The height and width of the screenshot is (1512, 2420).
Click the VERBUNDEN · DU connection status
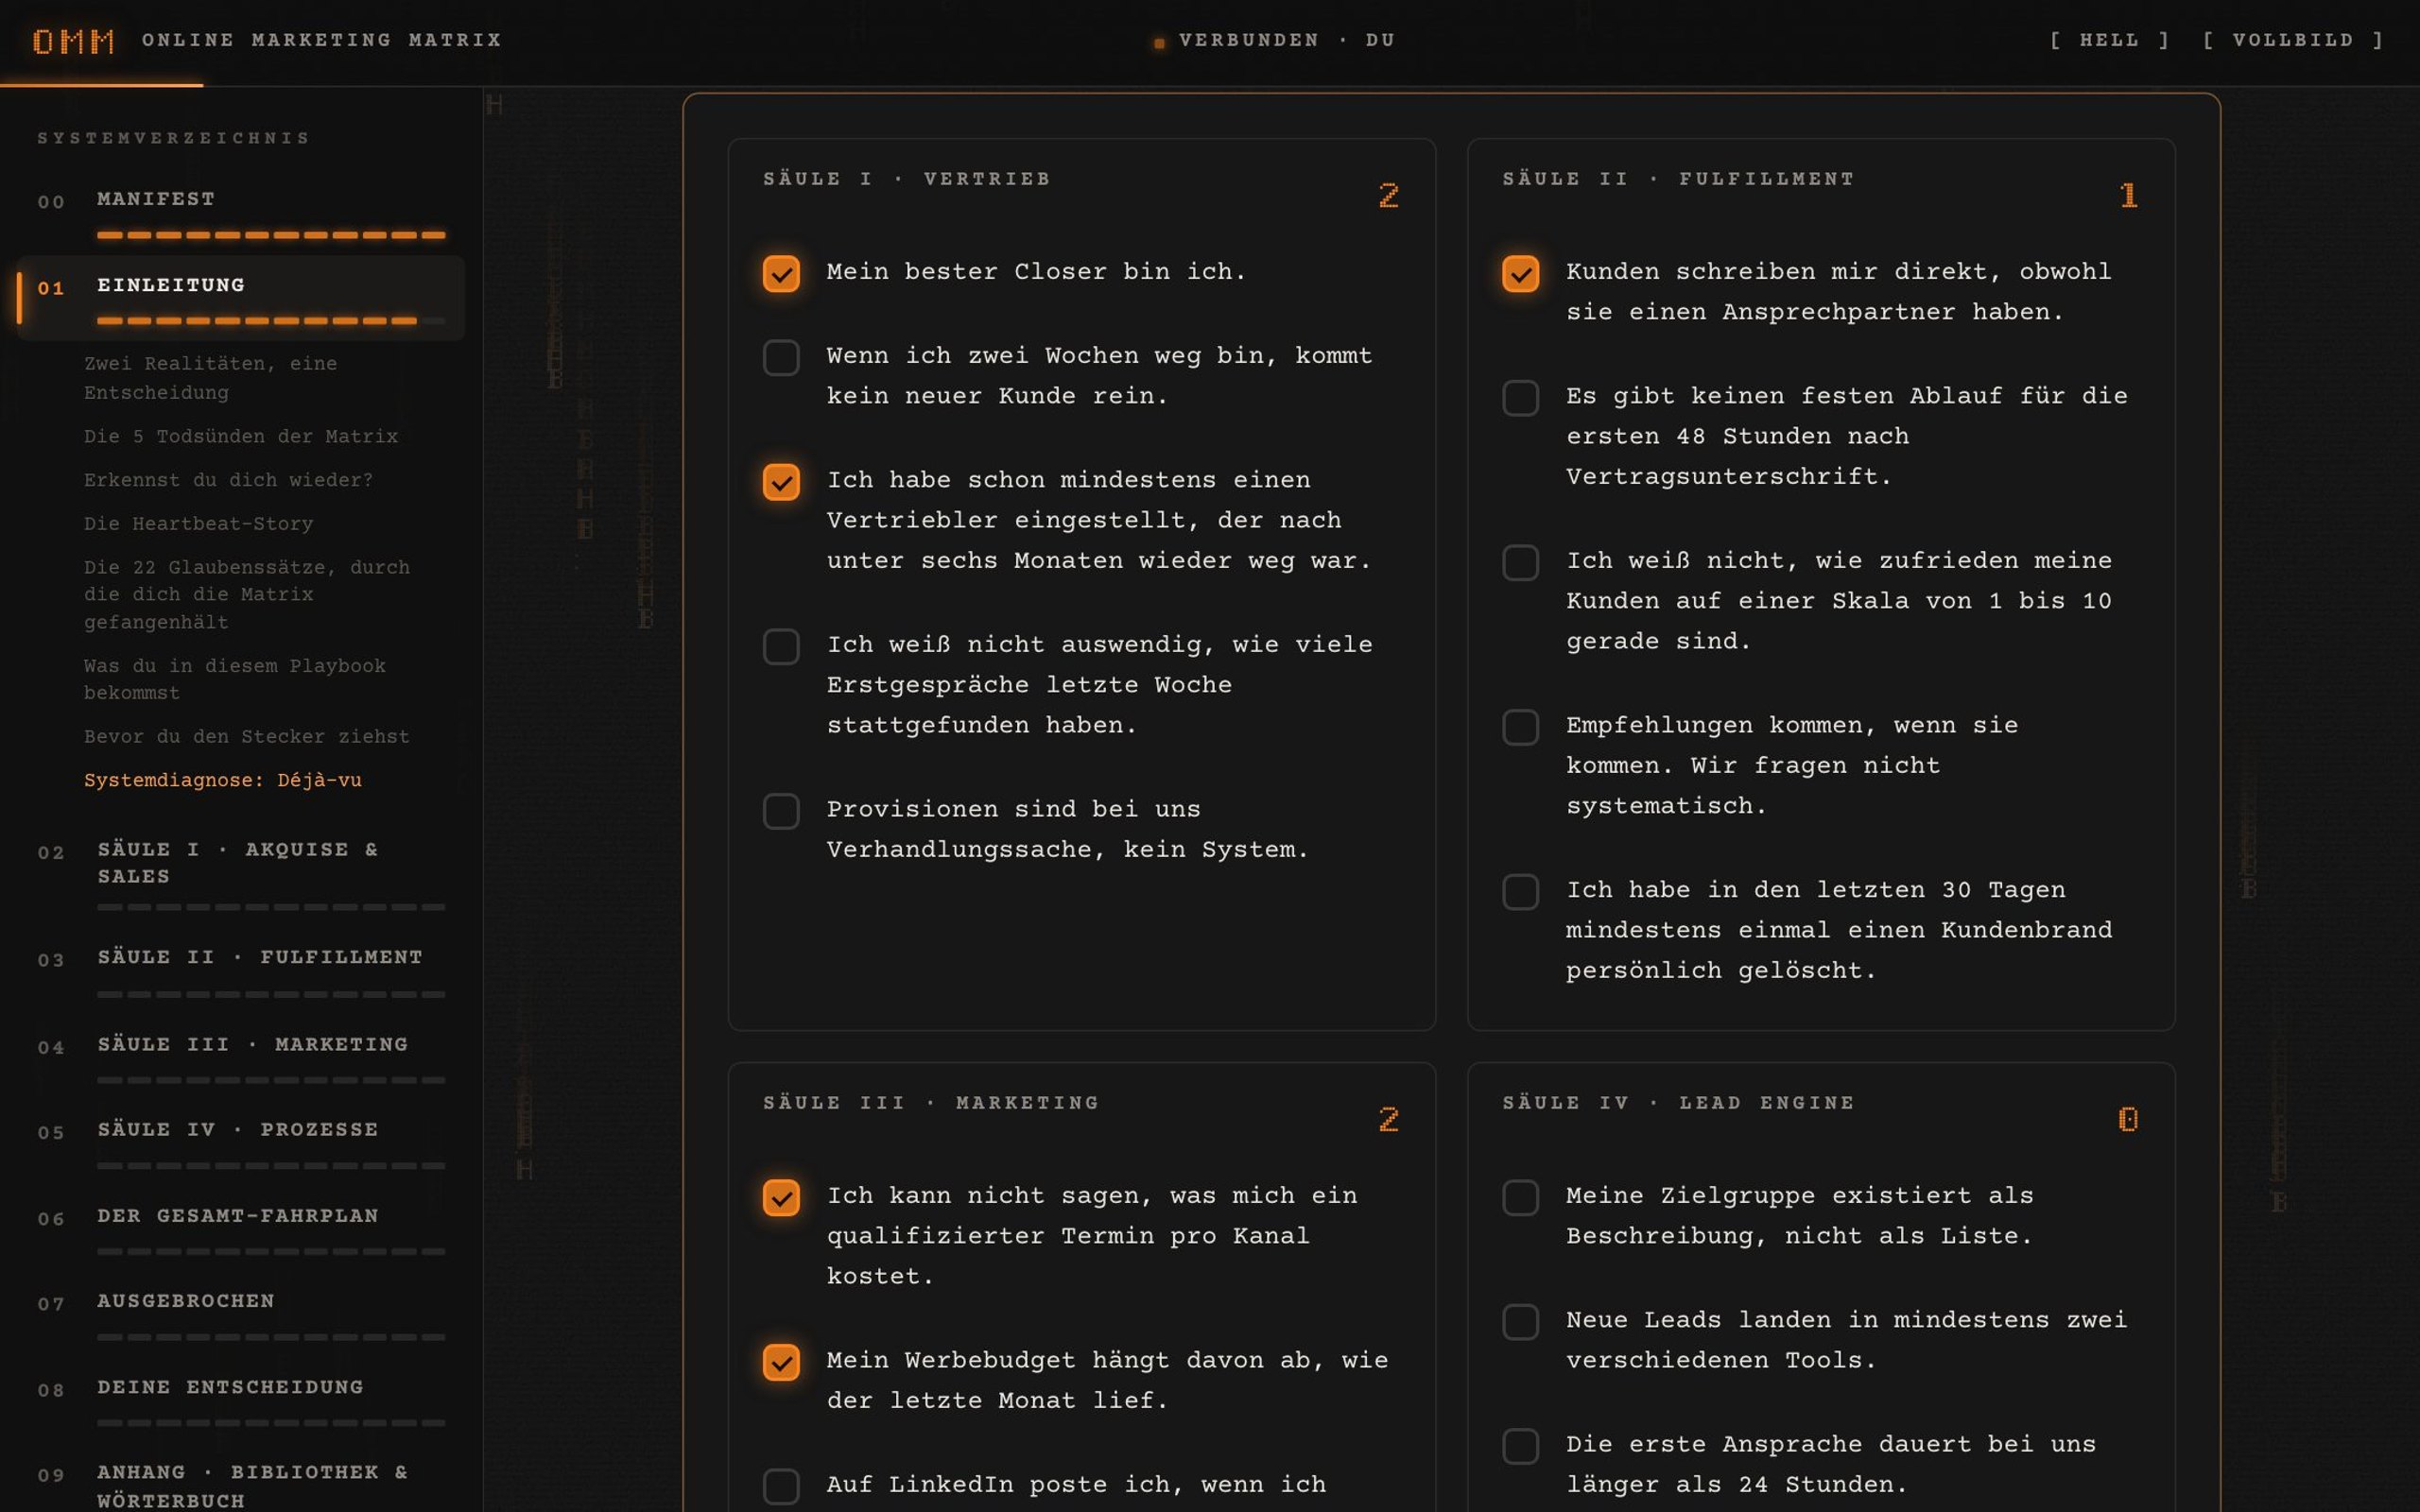[x=1275, y=41]
